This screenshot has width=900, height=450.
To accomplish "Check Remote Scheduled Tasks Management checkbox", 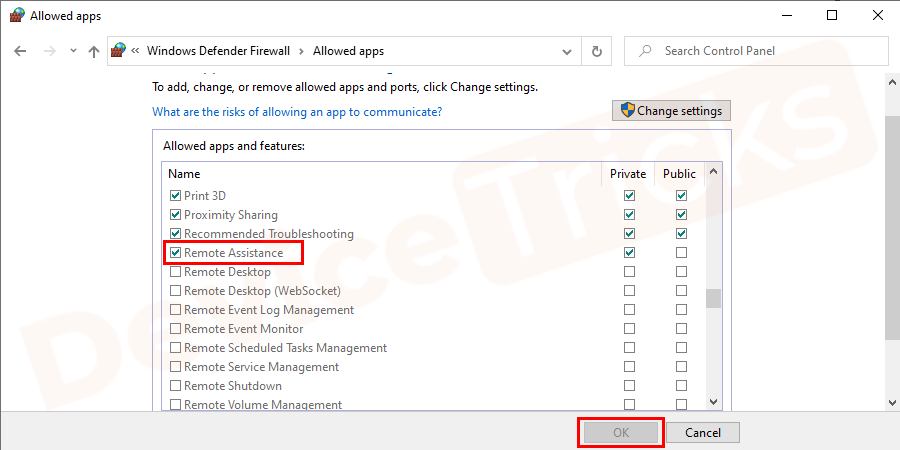I will click(176, 348).
